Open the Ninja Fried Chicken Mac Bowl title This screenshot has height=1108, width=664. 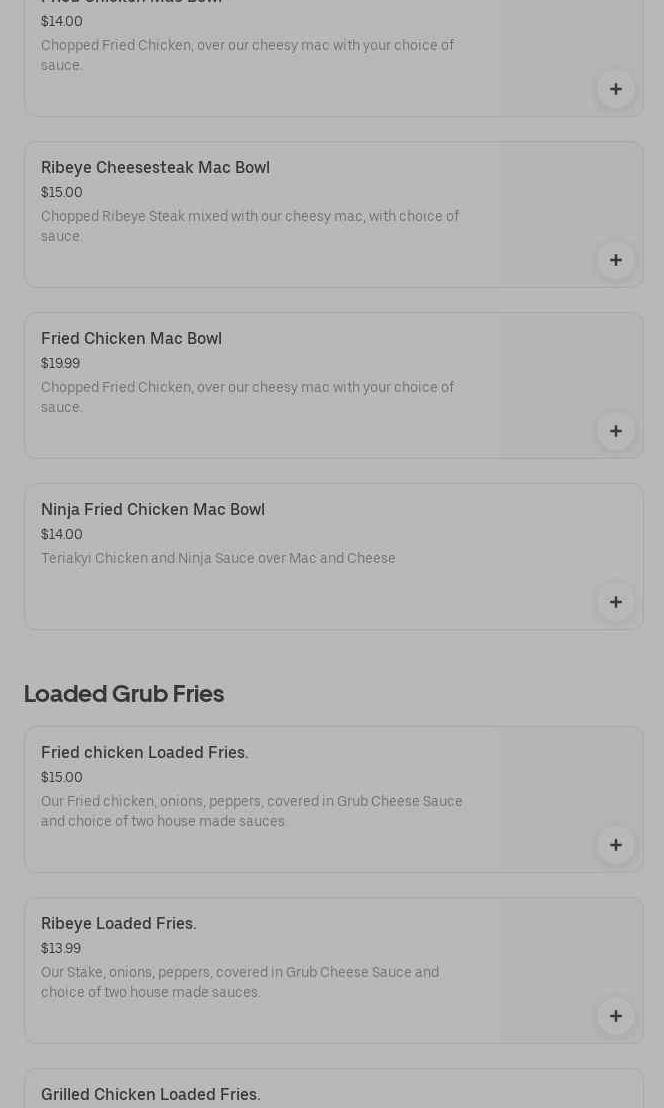point(153,510)
